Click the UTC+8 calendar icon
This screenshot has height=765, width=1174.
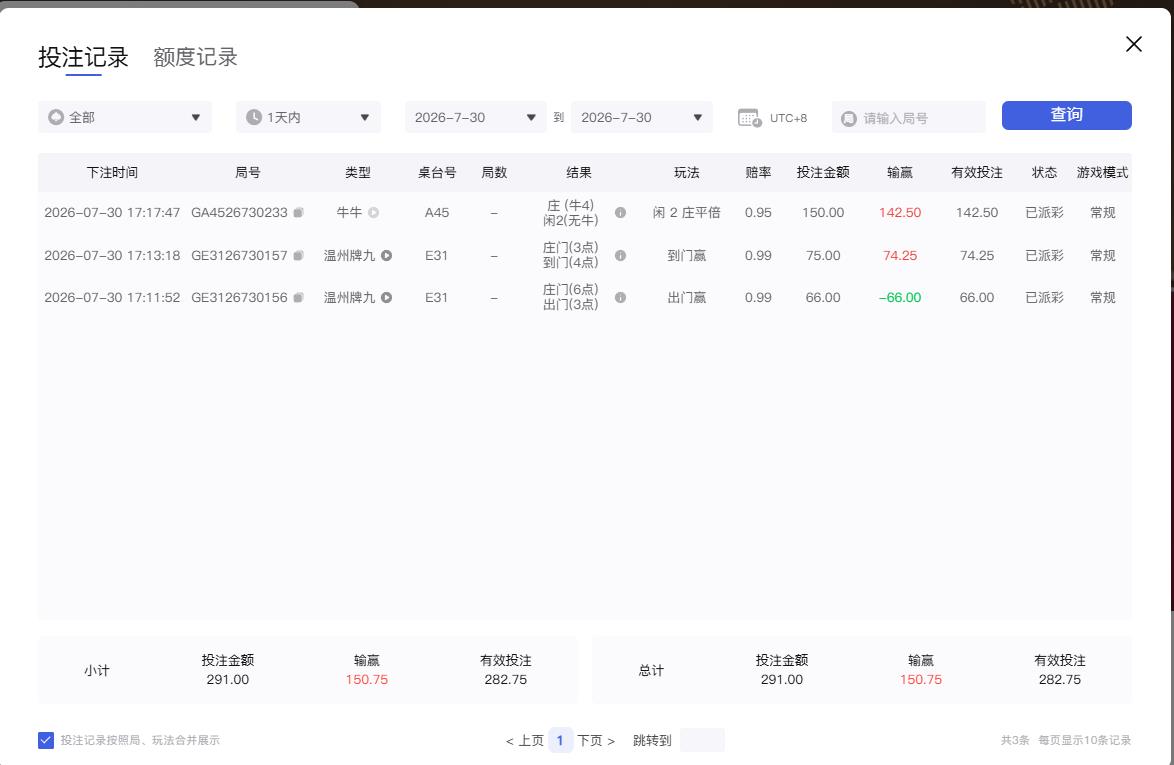click(749, 118)
